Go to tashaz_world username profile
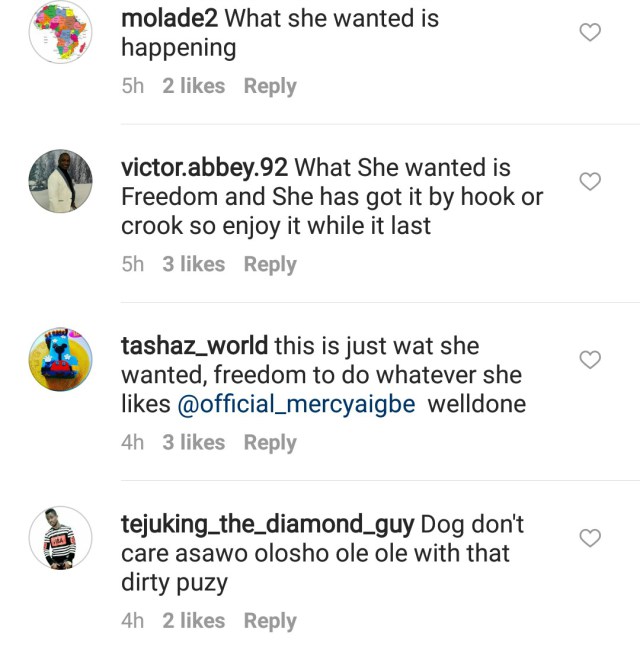This screenshot has height=645, width=640. click(193, 346)
